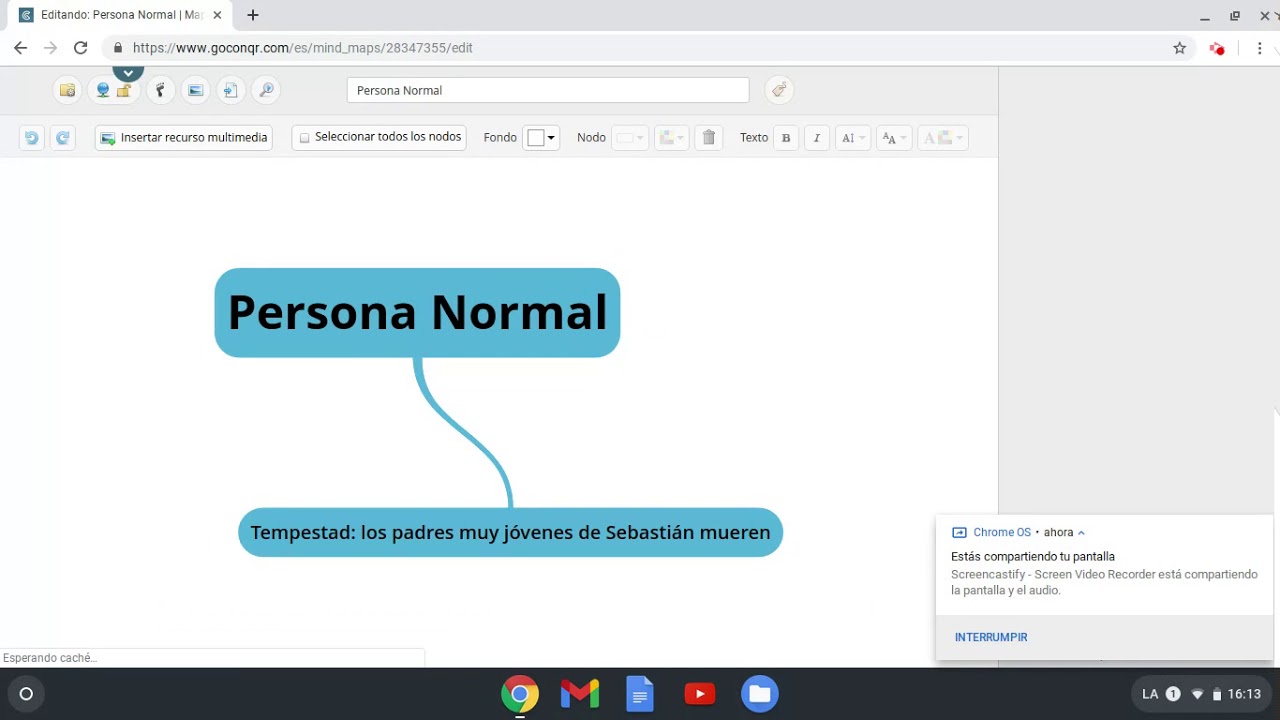The image size is (1280, 720).
Task: Collapse the top toolbar with the chevron tab
Action: (128, 73)
